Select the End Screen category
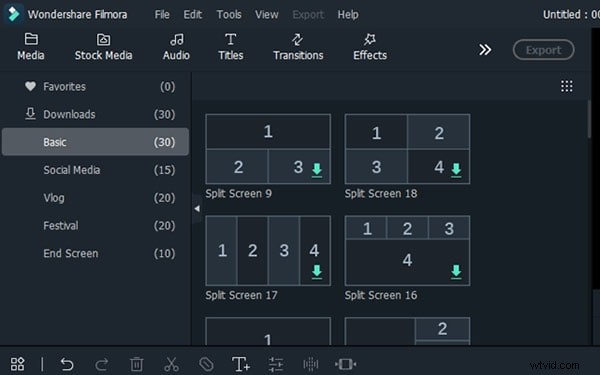This screenshot has width=600, height=375. (x=95, y=253)
